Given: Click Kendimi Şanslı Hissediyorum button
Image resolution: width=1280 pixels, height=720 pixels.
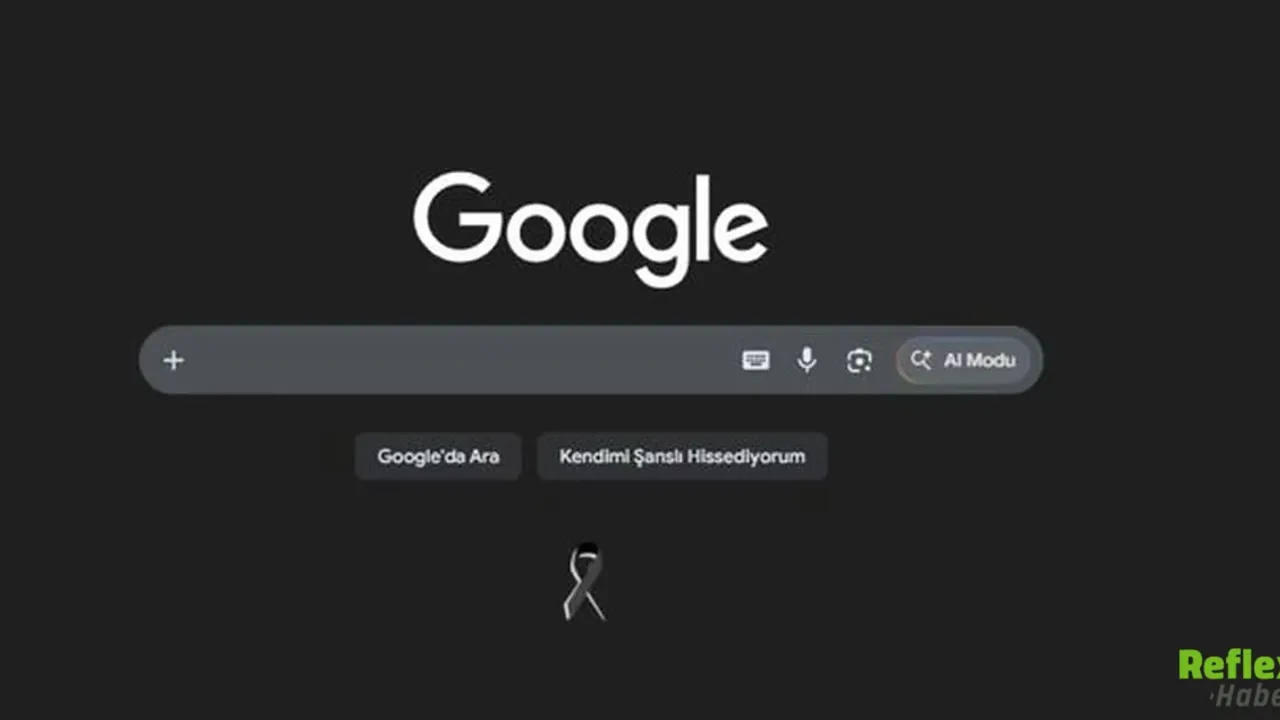Looking at the screenshot, I should coord(682,456).
